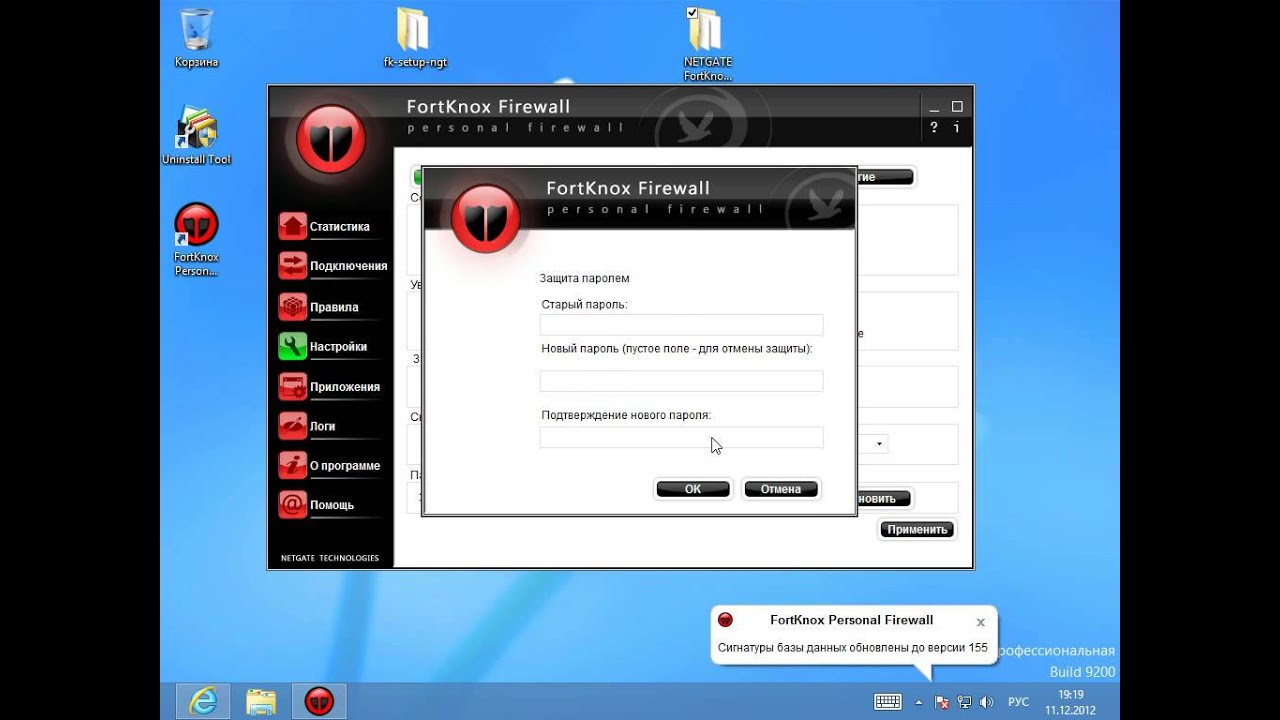Click the new password field
1280x720 pixels.
(681, 381)
